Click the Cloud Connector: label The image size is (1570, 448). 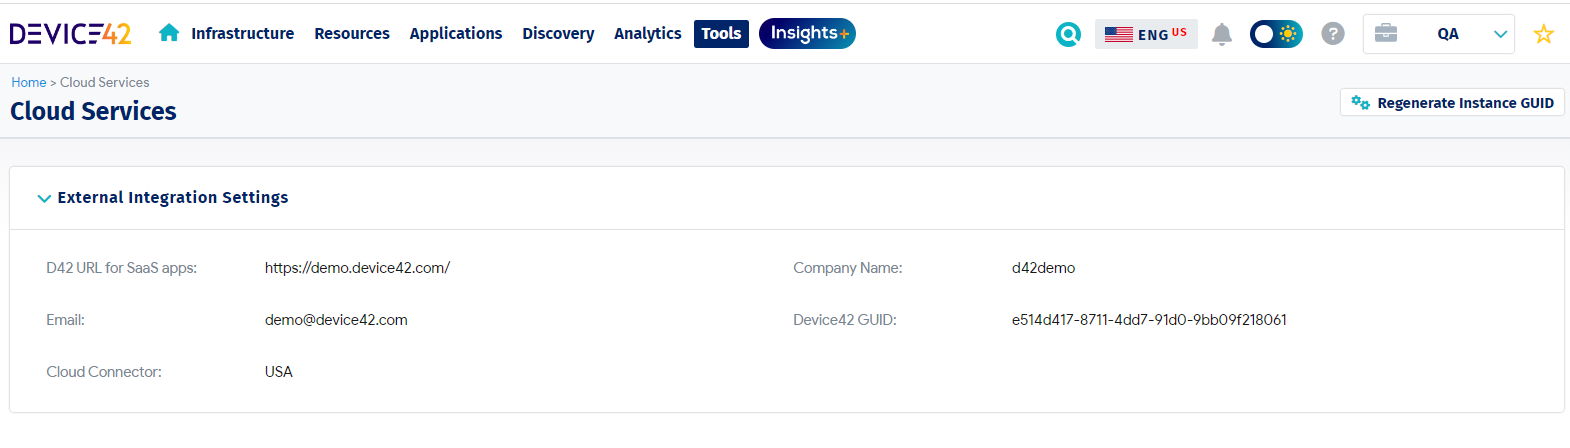[x=104, y=372]
